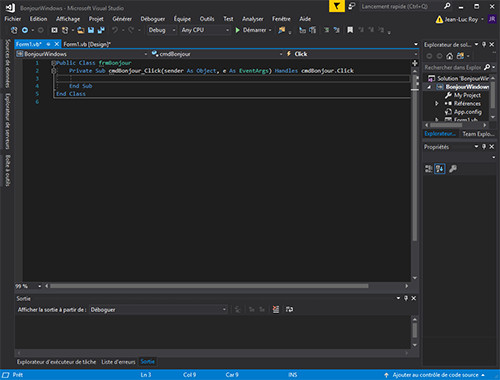Click the Save All toolbar icon
500x380 pixels.
tap(101, 30)
